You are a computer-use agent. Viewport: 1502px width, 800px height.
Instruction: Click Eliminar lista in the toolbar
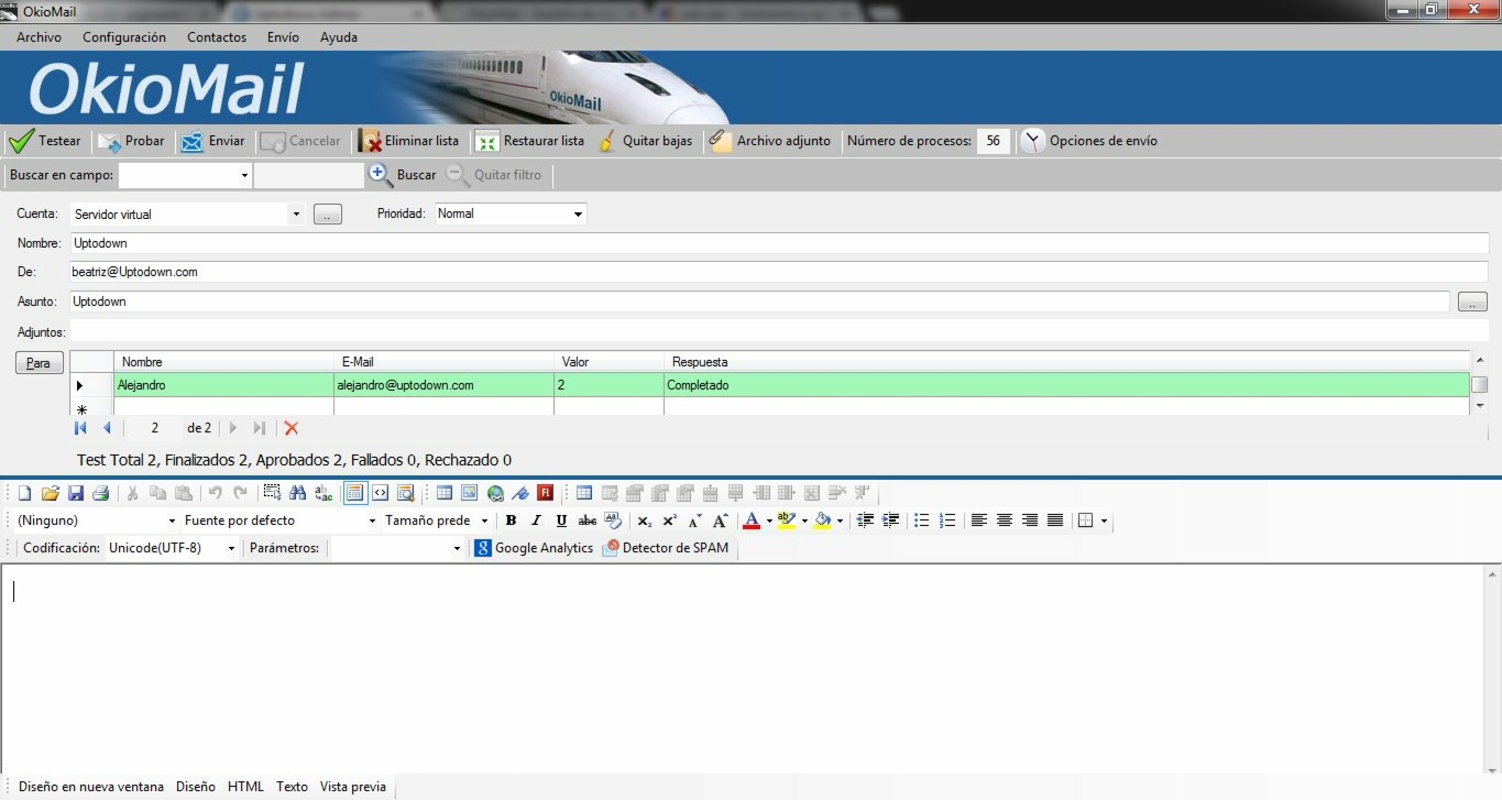coord(409,141)
